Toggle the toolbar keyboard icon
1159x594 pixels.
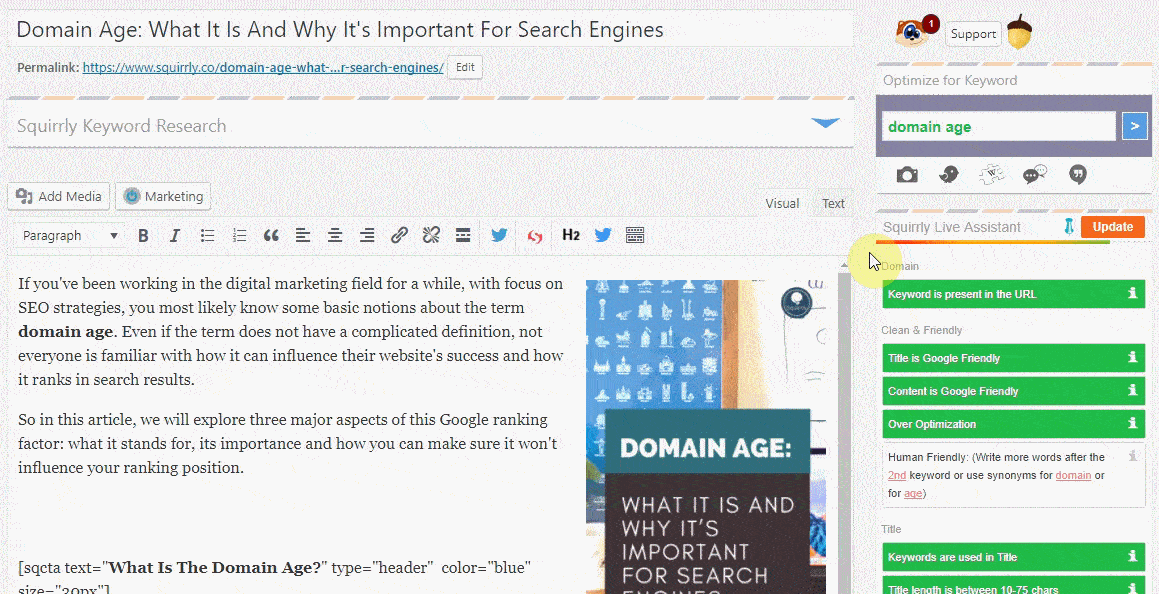[635, 236]
